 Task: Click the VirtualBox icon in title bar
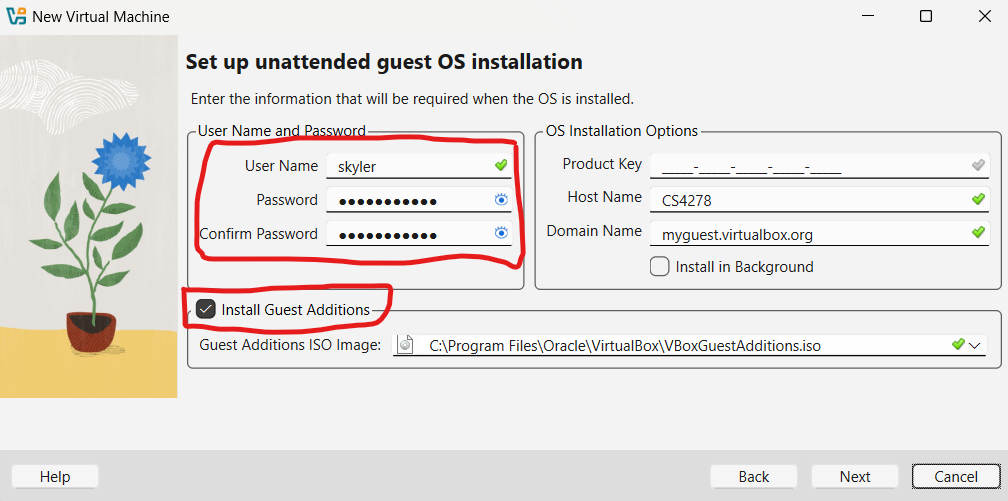[15, 16]
